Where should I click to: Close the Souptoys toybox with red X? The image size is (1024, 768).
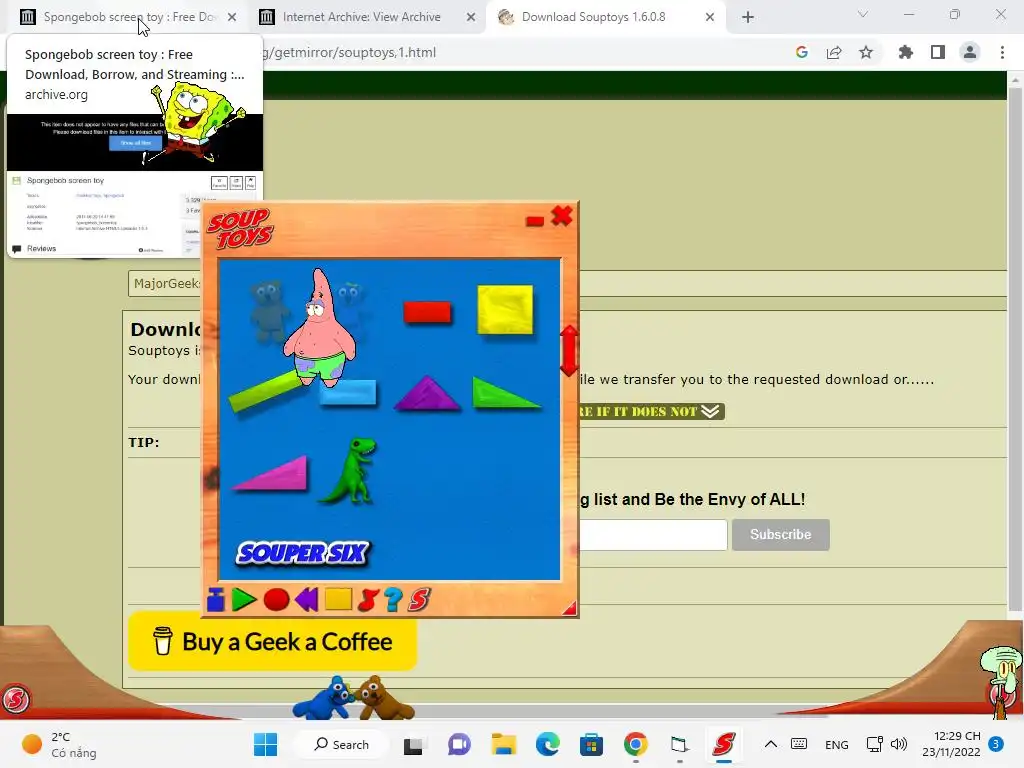(x=562, y=216)
